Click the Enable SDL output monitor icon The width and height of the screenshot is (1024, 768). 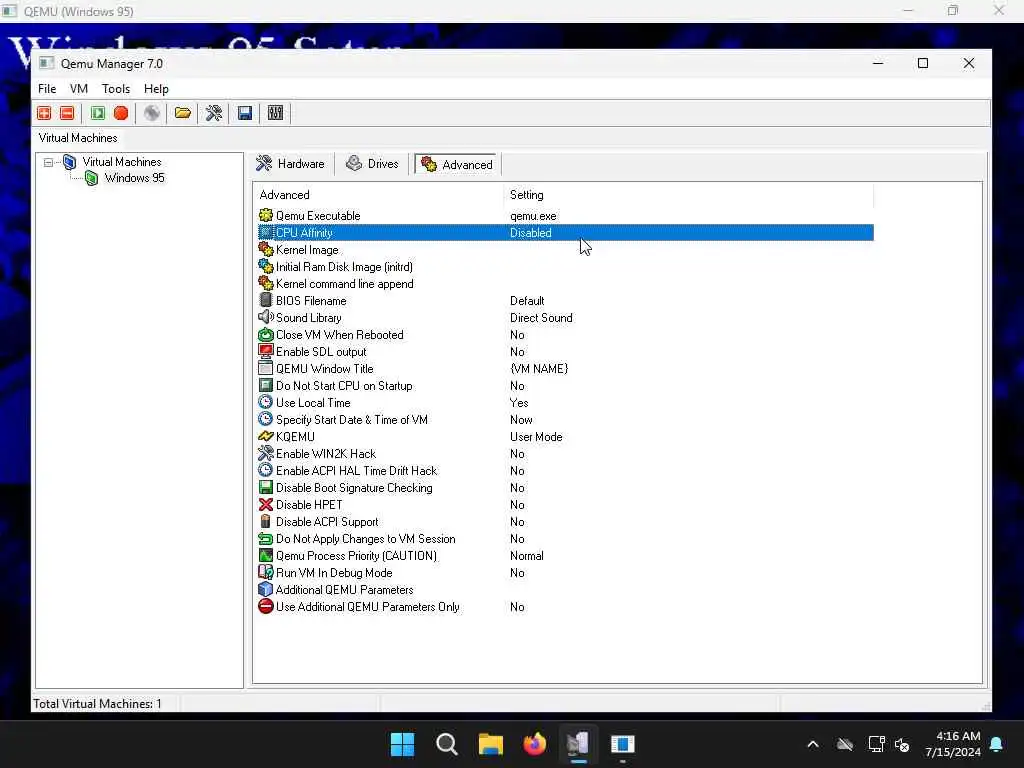(266, 351)
